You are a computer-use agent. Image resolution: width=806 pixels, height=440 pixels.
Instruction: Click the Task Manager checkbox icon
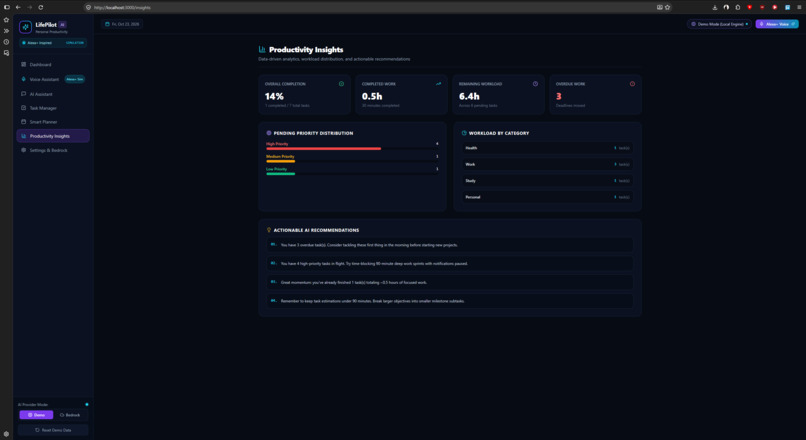(23, 108)
